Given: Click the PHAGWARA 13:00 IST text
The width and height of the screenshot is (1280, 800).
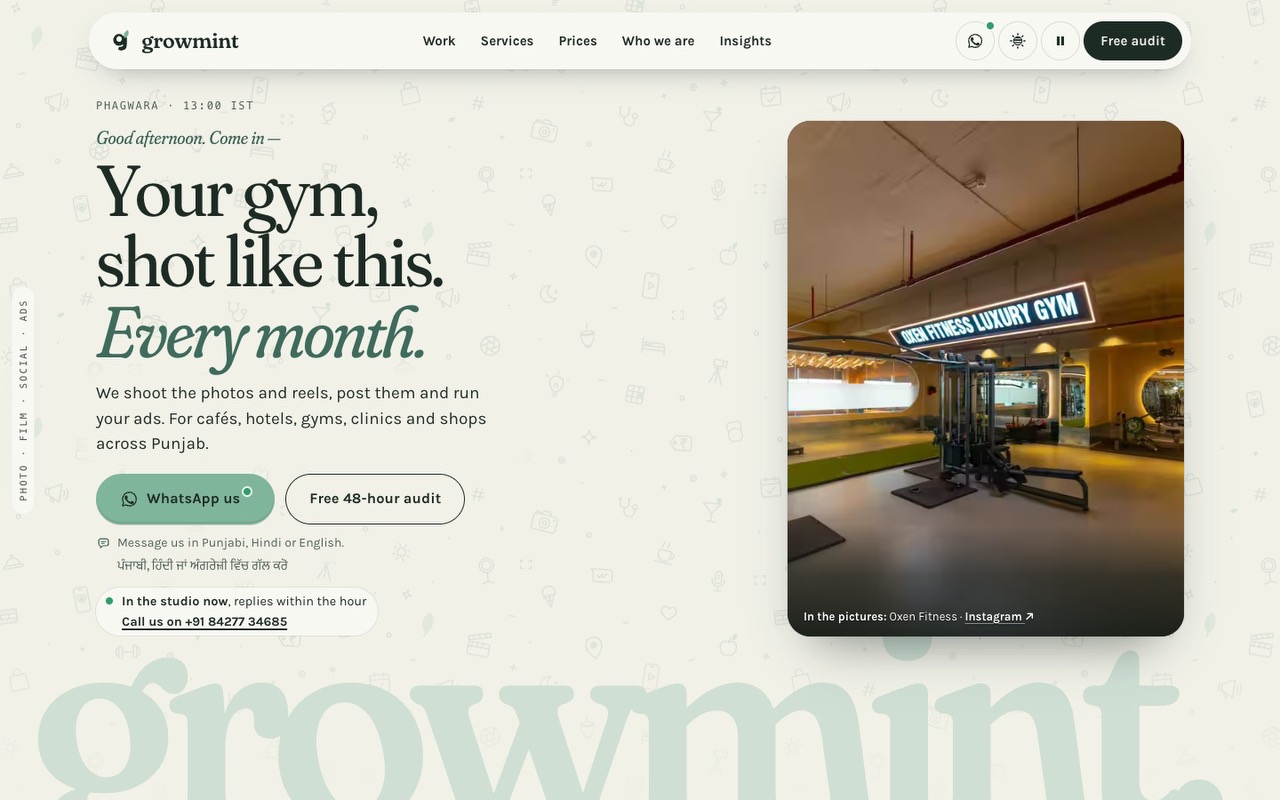Looking at the screenshot, I should 175,105.
